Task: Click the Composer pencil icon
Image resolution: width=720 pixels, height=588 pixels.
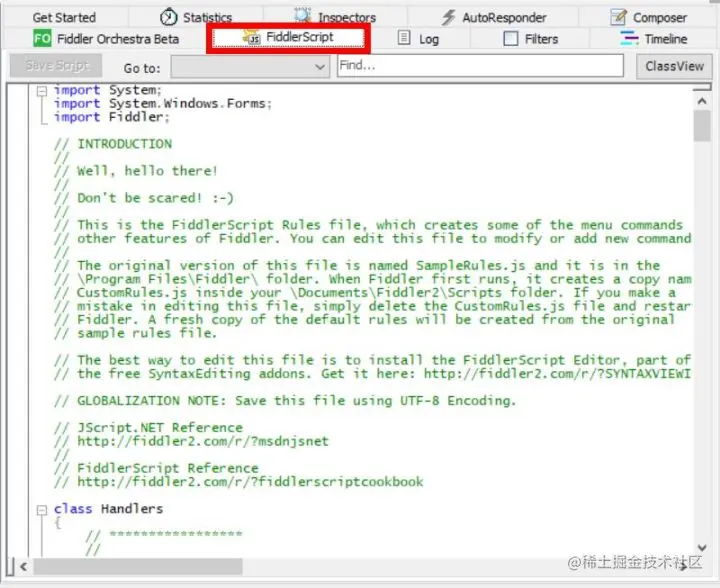Action: 618,17
